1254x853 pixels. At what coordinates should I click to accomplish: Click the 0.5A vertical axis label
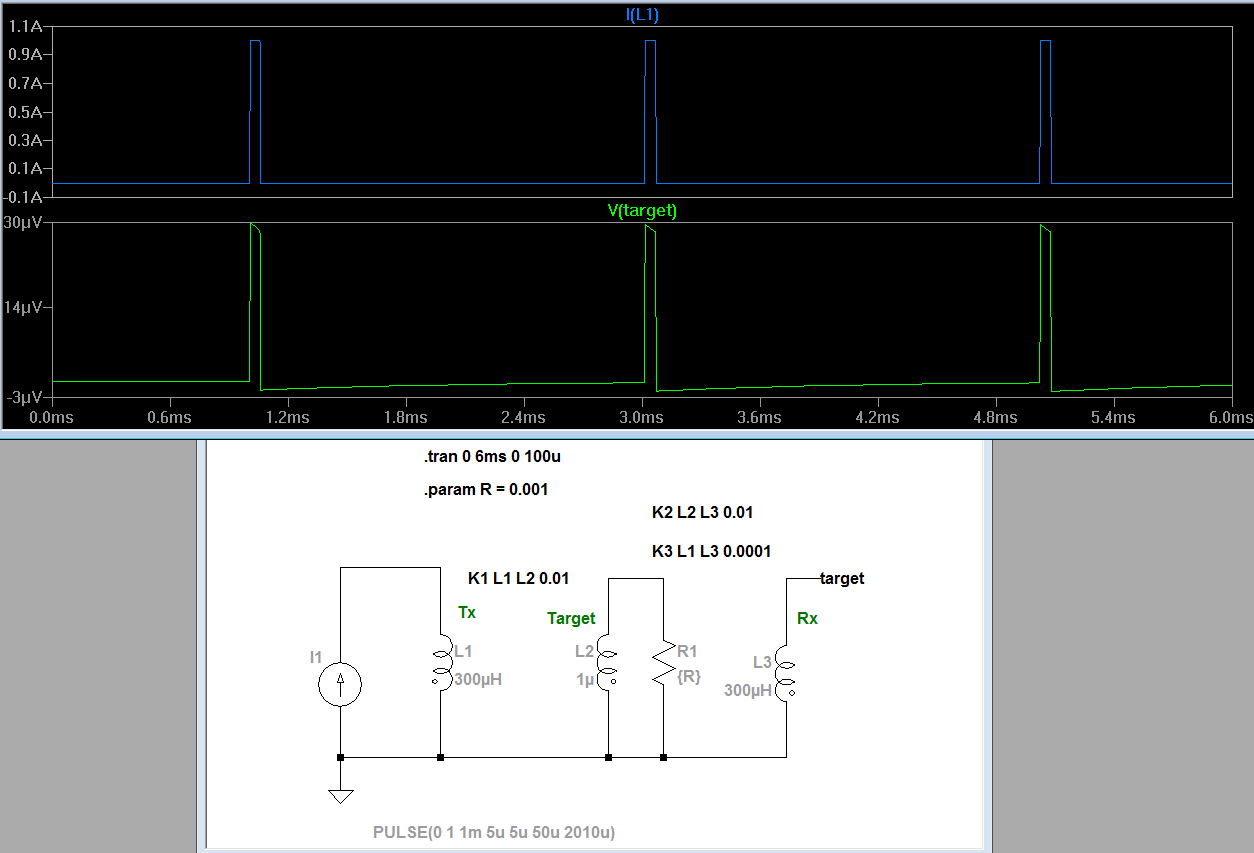(25, 112)
